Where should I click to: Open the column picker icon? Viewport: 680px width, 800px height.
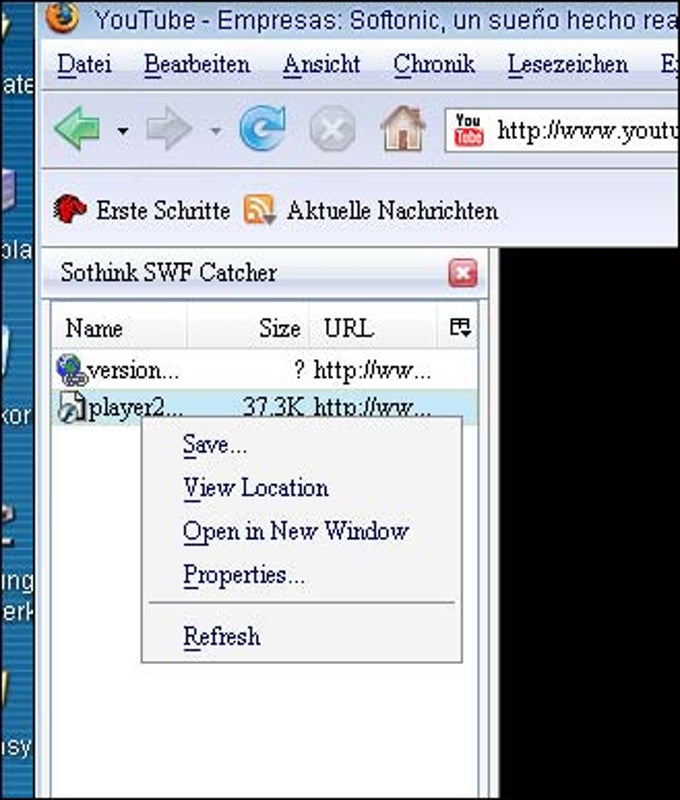[459, 327]
